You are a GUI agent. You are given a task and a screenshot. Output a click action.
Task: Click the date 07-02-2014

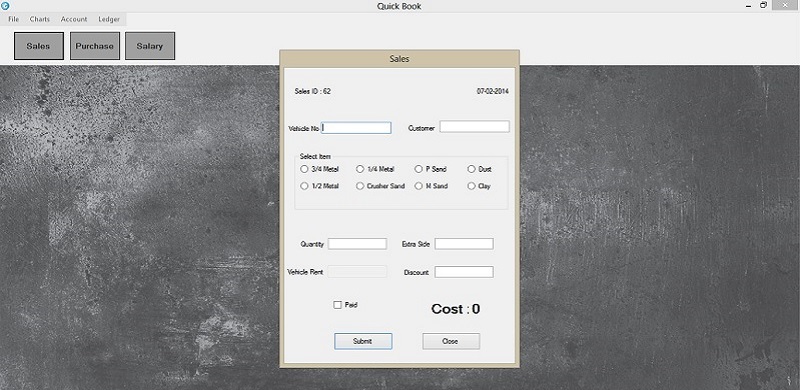coord(492,91)
